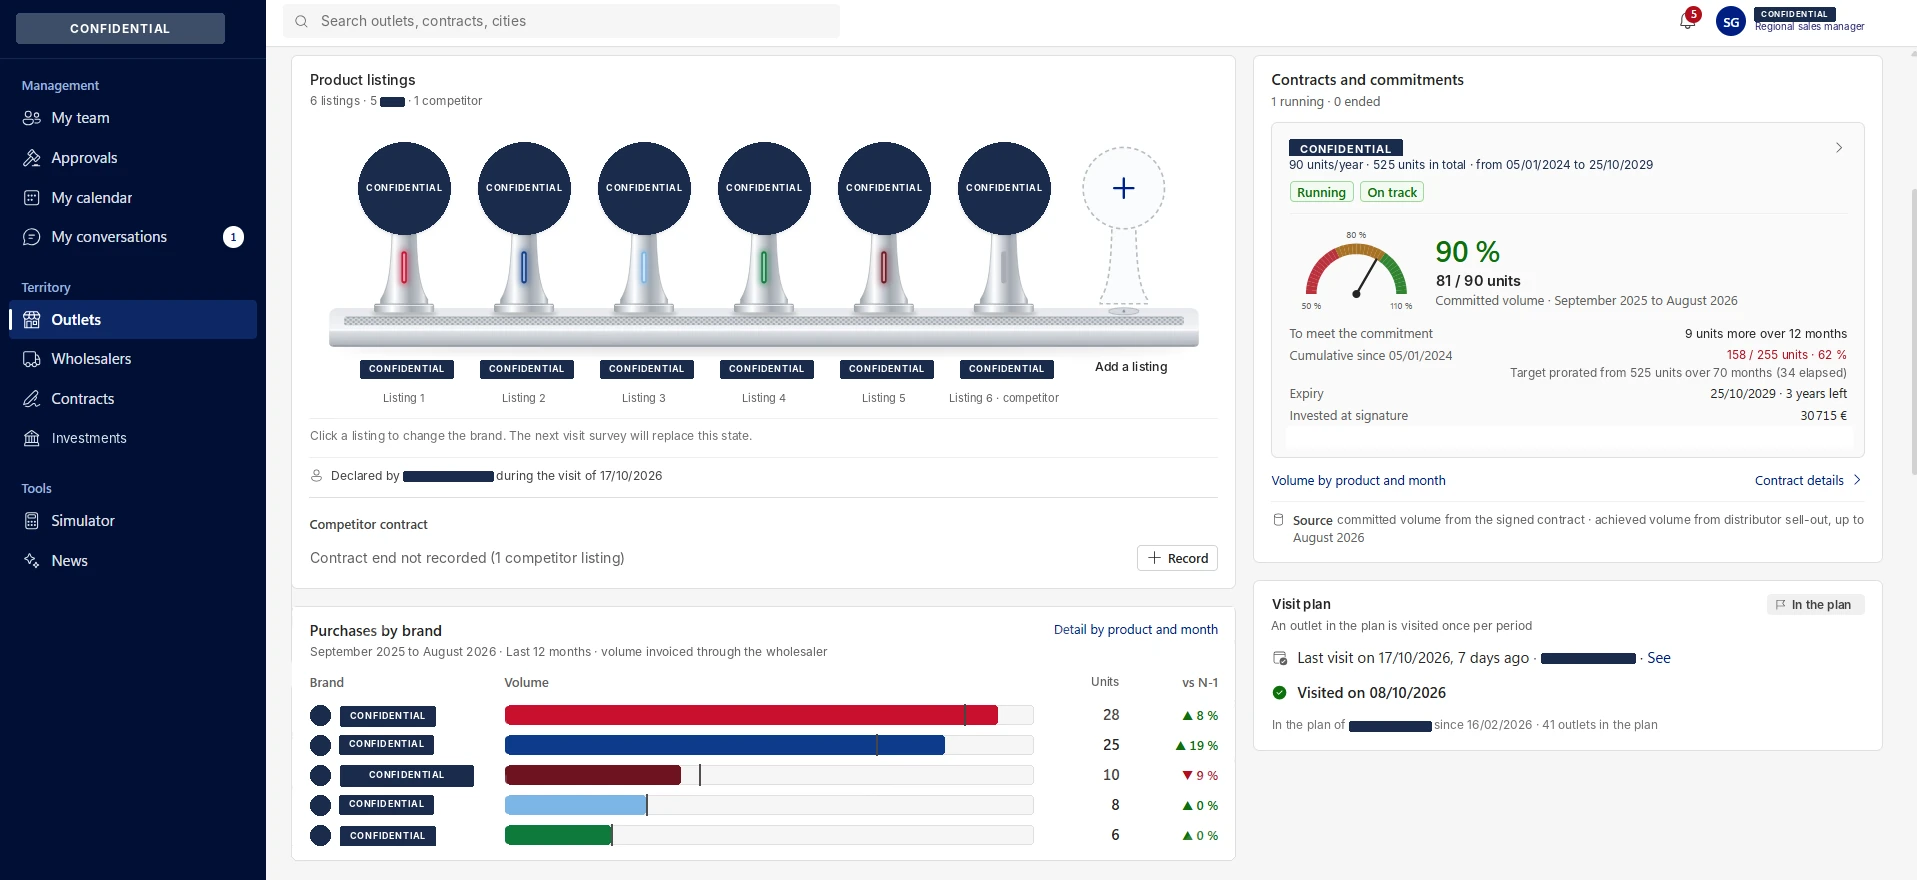Click the green volume bar for 6 units
The width and height of the screenshot is (1917, 880).
[x=558, y=835]
